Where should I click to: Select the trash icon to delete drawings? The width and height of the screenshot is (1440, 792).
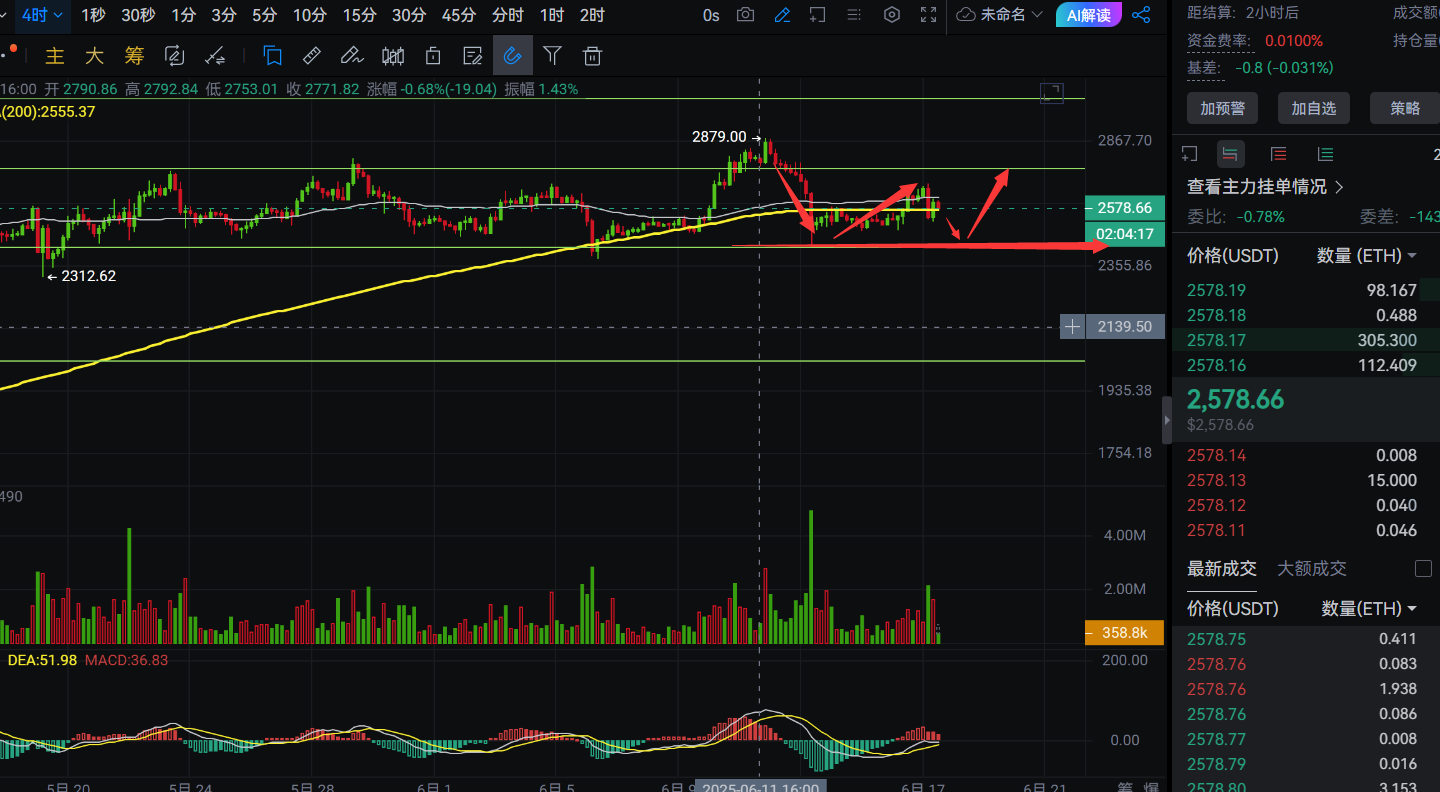(592, 56)
